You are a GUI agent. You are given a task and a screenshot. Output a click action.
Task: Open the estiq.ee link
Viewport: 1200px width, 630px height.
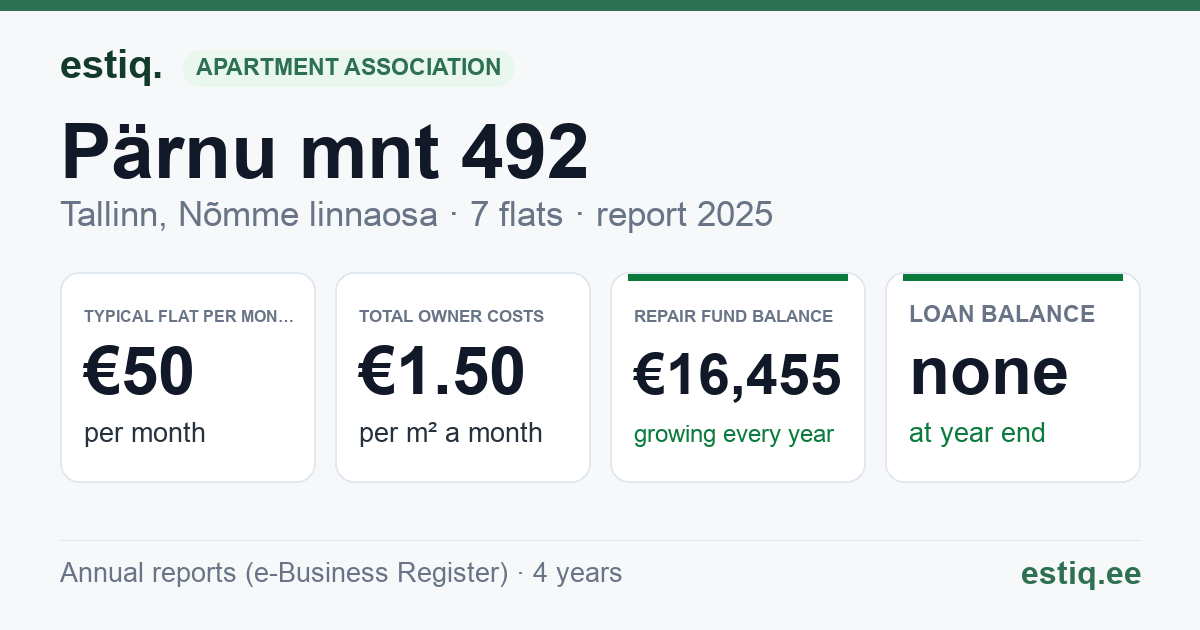pos(1081,573)
